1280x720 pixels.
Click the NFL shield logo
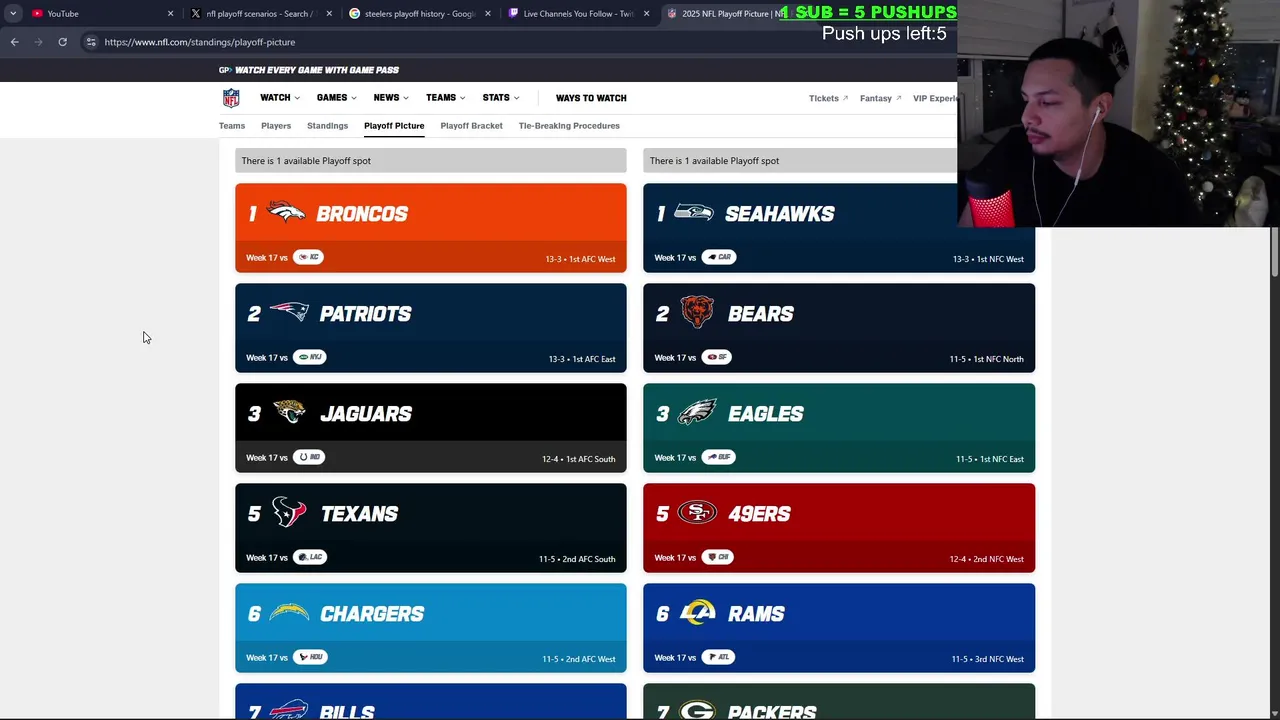(231, 98)
